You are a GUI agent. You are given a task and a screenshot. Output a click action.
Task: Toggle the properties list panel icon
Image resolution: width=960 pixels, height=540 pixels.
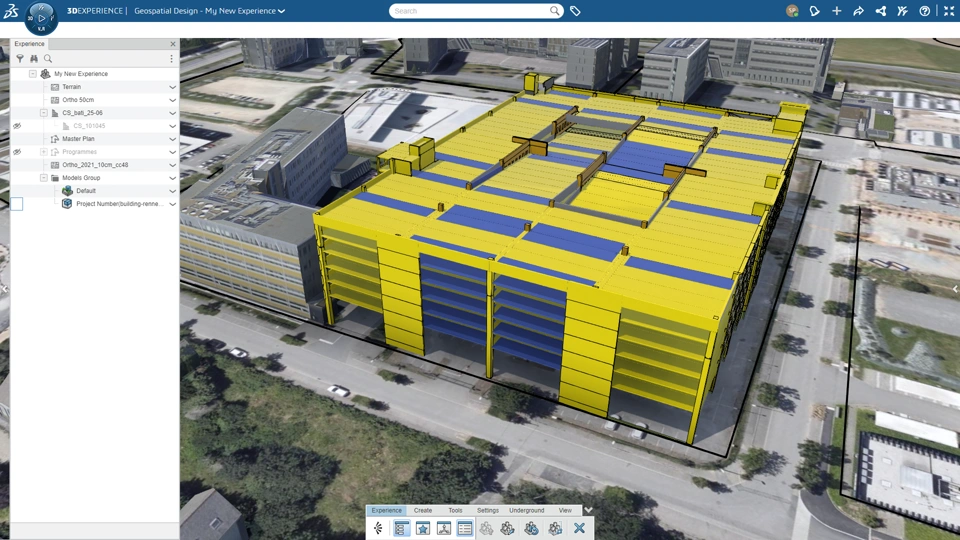point(465,528)
